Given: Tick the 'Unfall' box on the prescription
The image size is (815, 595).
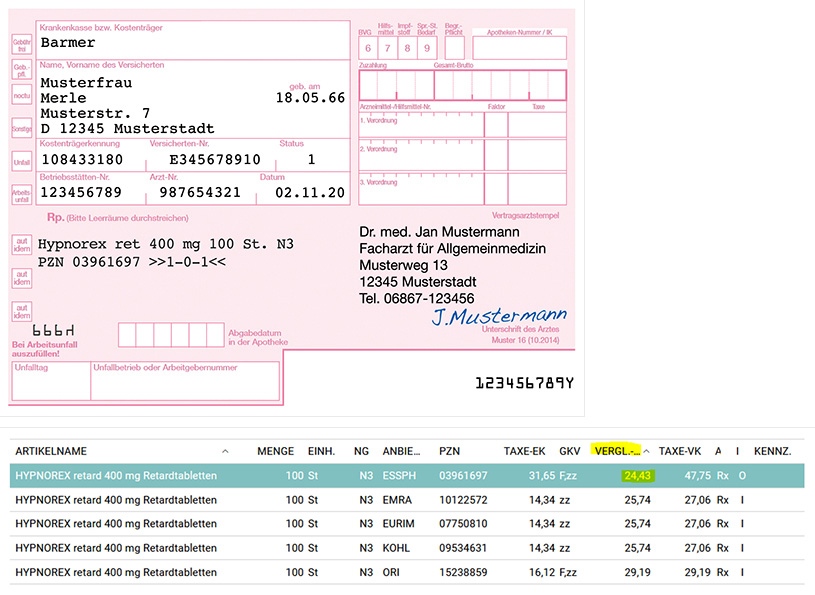Looking at the screenshot, I should pyautogui.click(x=22, y=162).
